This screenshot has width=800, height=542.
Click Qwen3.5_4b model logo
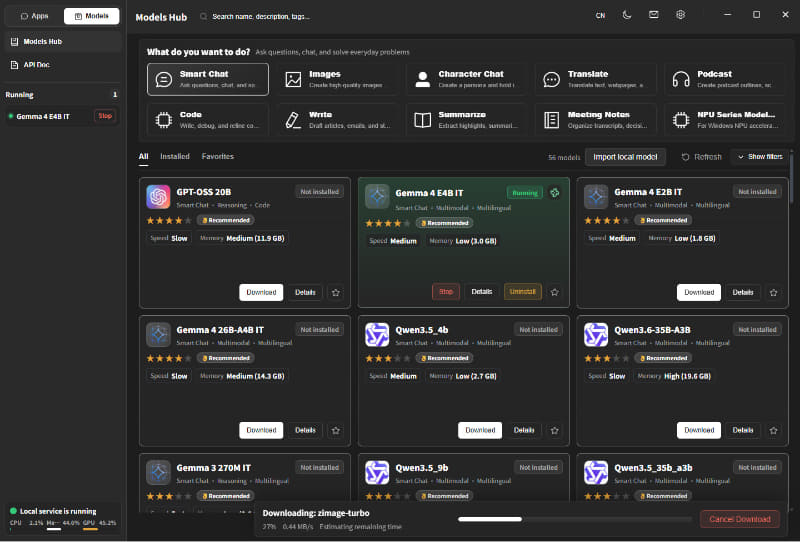(377, 335)
